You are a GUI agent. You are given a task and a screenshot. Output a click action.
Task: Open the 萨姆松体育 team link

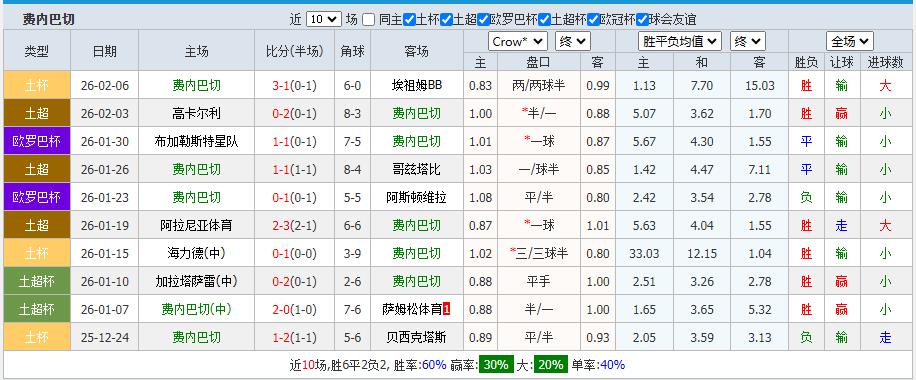[x=412, y=310]
